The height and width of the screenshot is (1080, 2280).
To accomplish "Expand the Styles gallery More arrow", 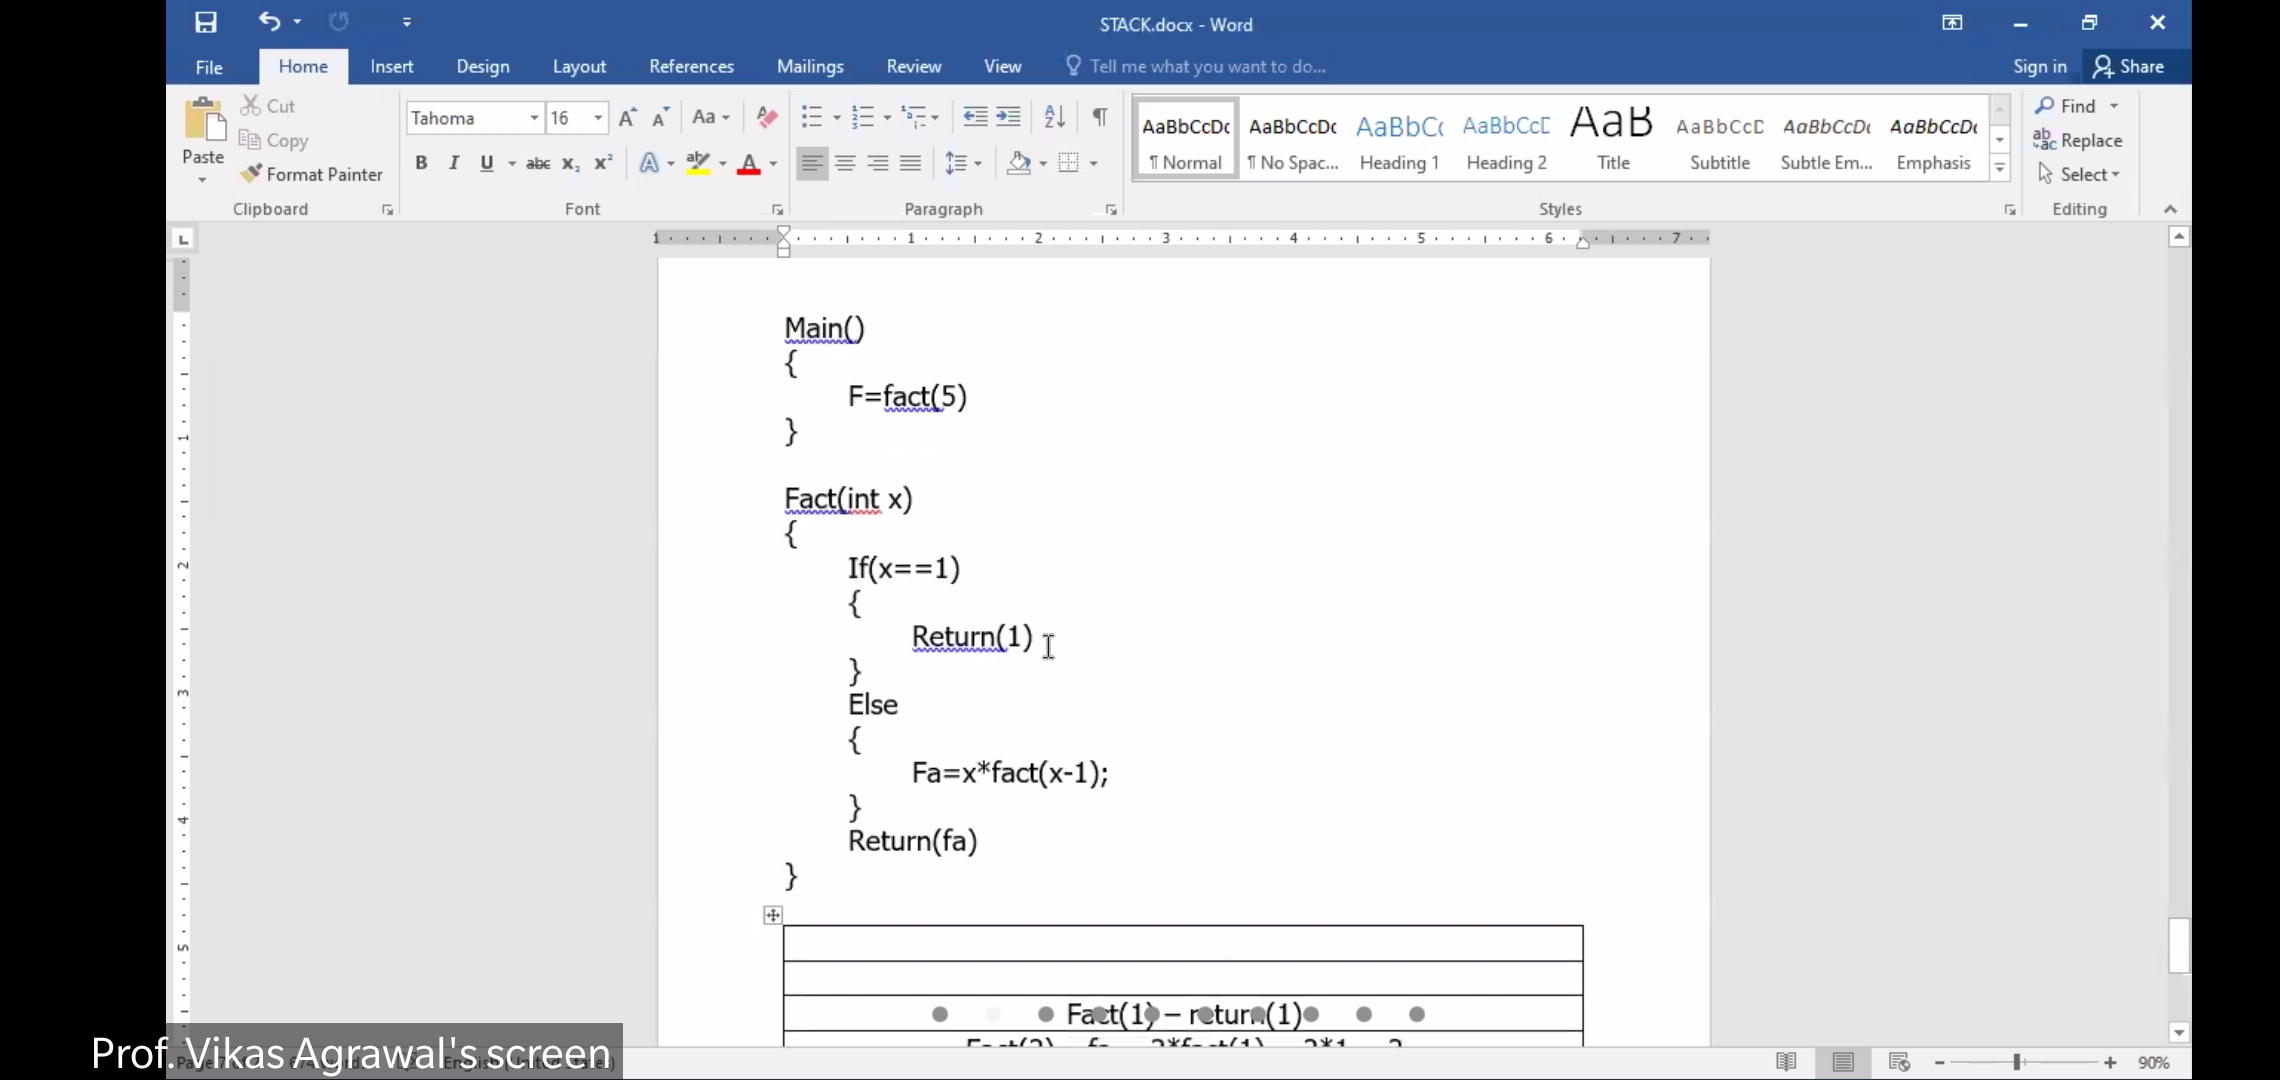I will pos(2000,169).
